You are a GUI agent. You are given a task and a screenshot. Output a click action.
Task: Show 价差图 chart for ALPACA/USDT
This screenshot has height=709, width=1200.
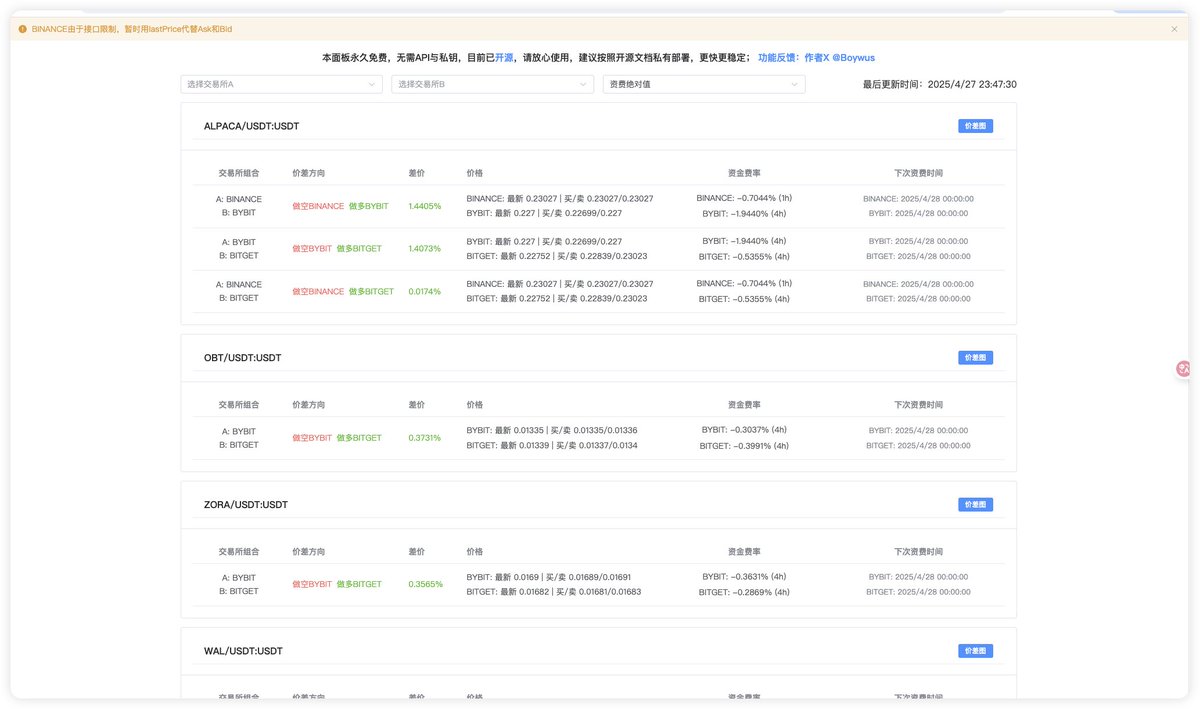click(x=975, y=126)
